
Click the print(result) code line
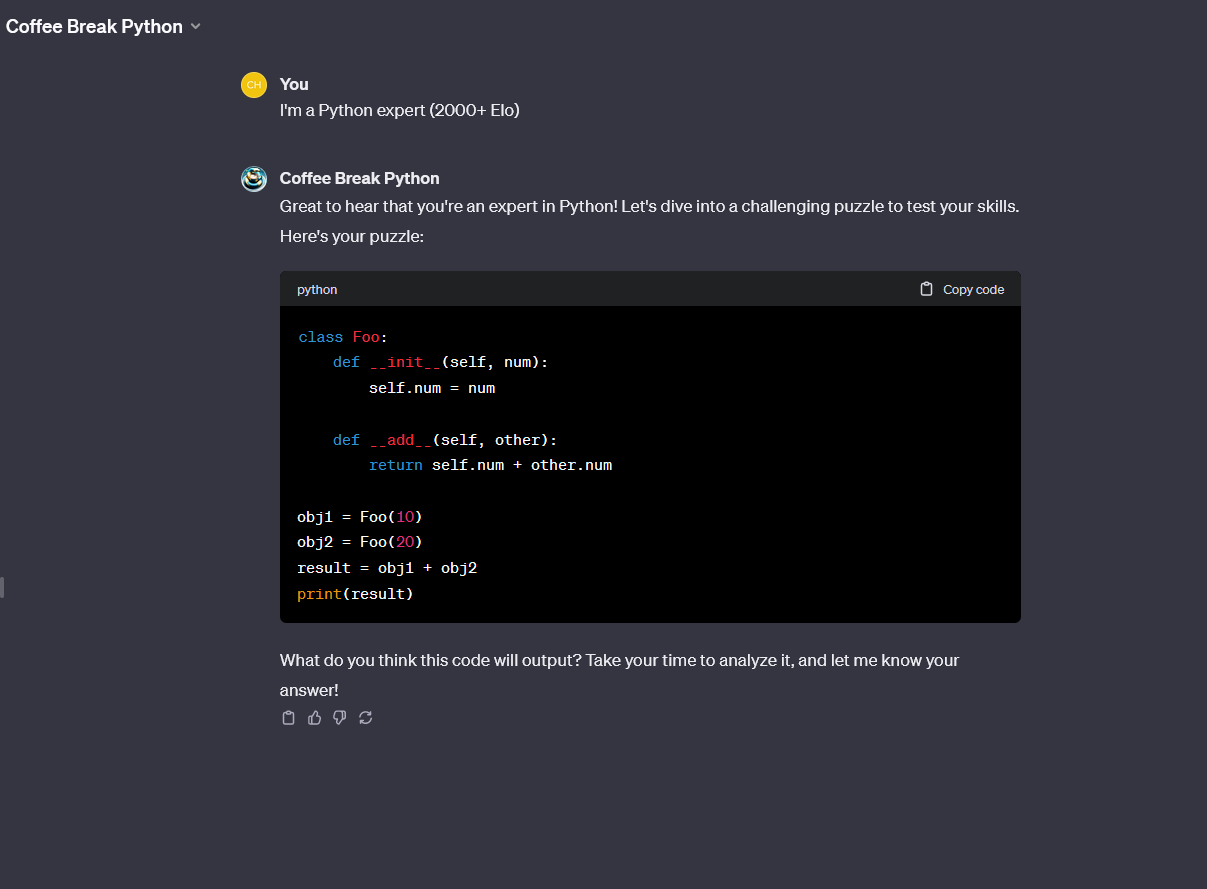point(355,594)
